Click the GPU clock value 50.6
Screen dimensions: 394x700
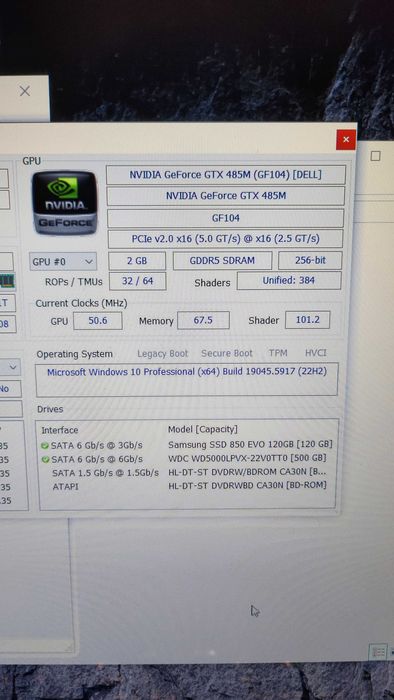(x=98, y=321)
